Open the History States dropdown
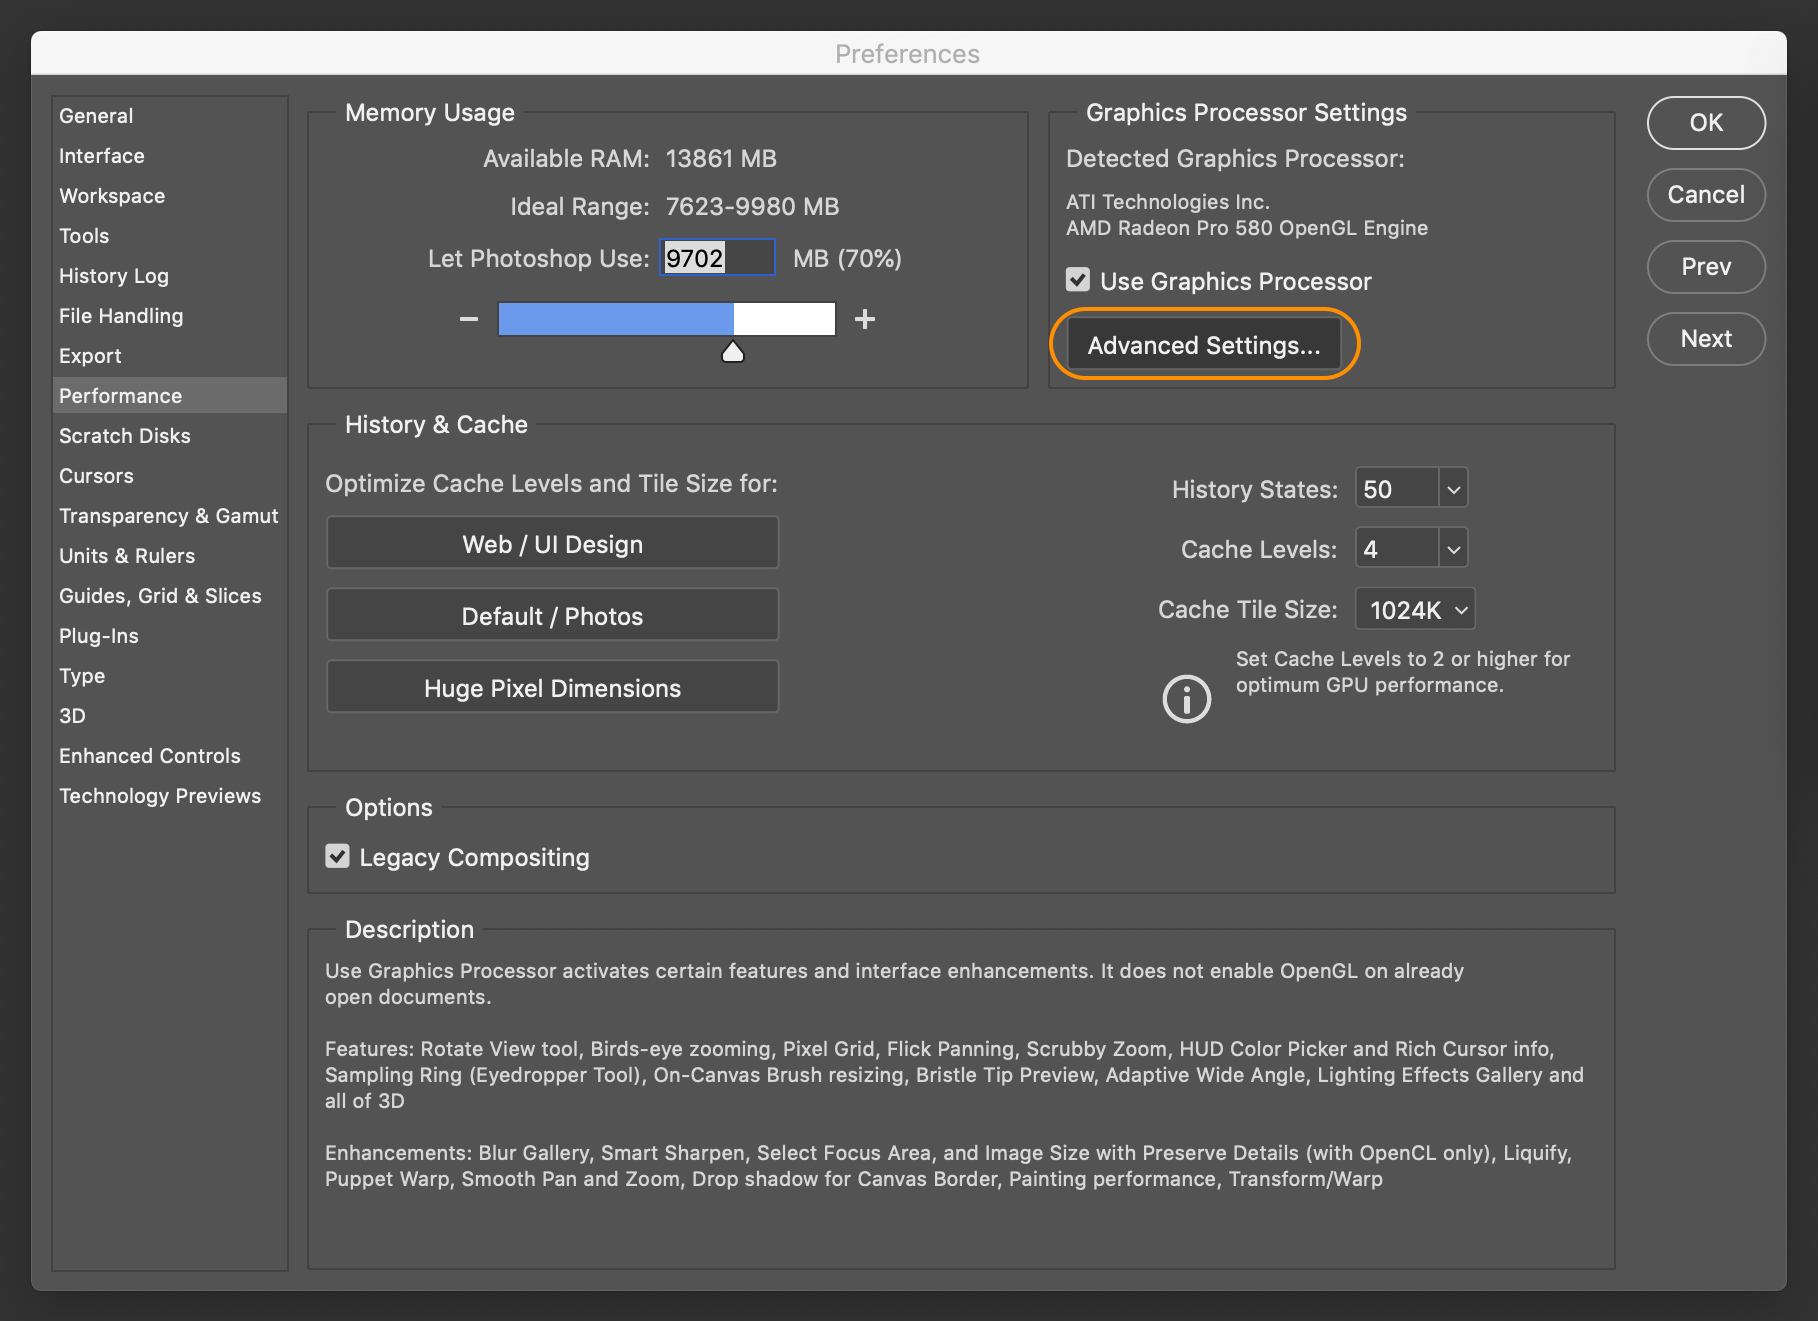 pyautogui.click(x=1452, y=488)
